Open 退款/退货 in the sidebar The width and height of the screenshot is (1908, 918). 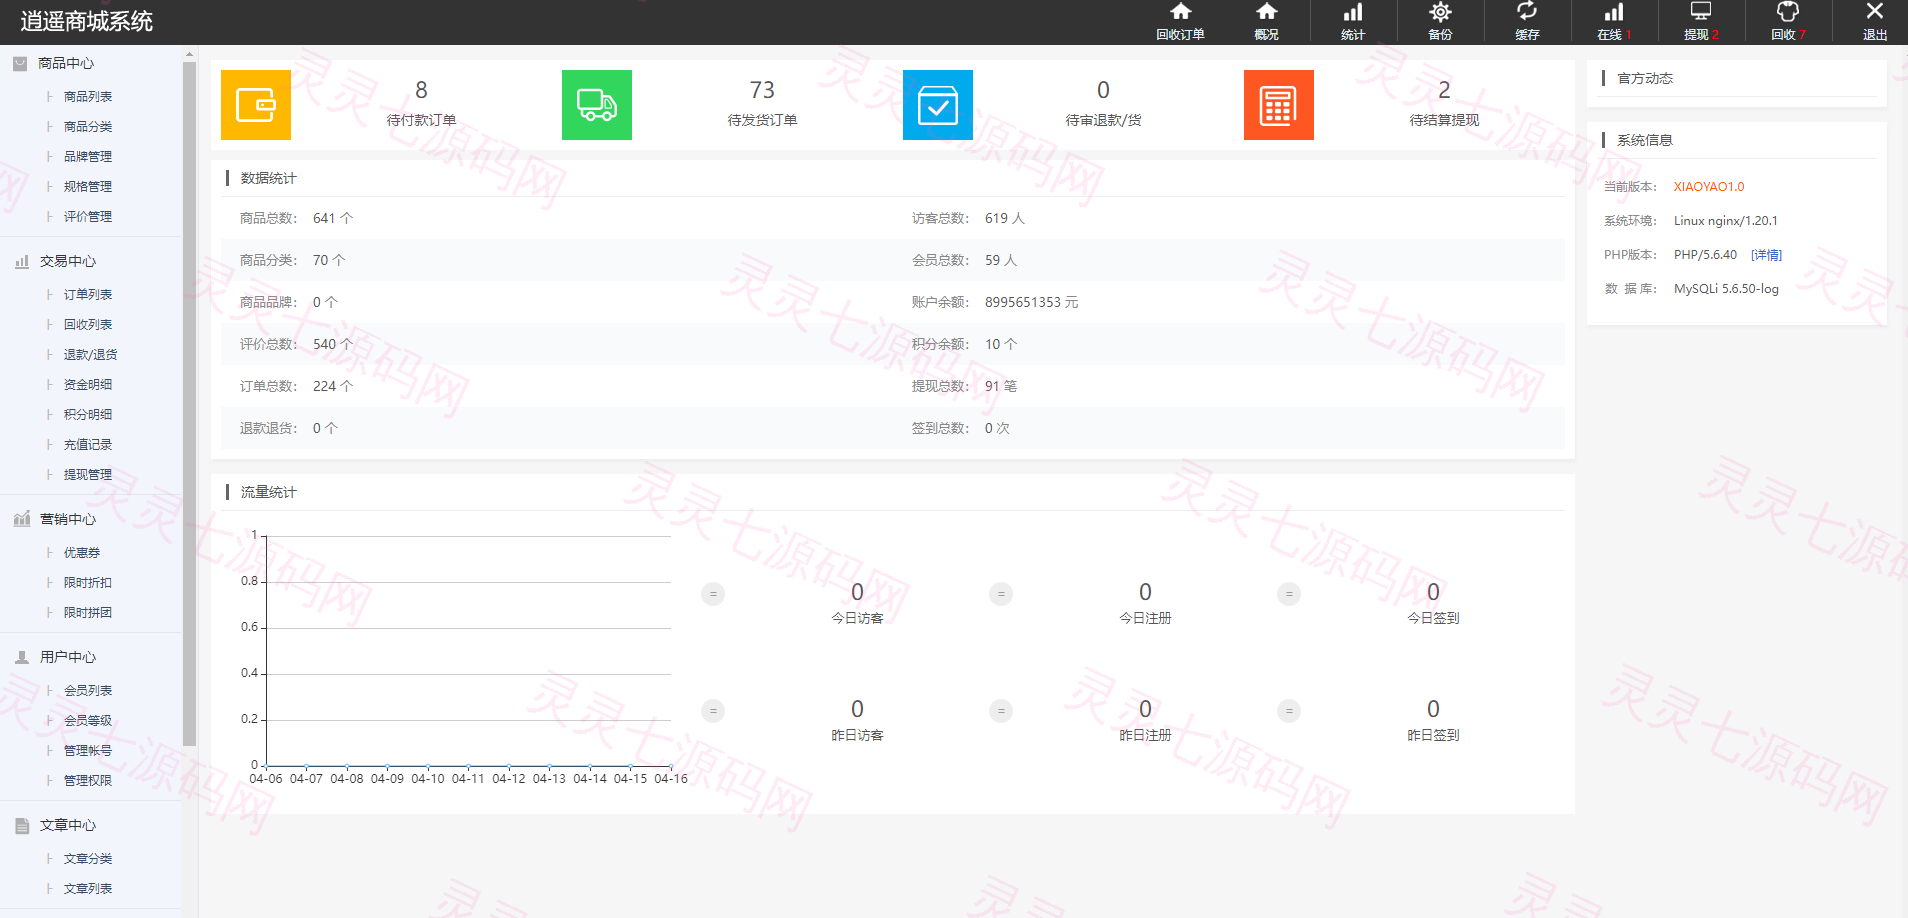[91, 355]
